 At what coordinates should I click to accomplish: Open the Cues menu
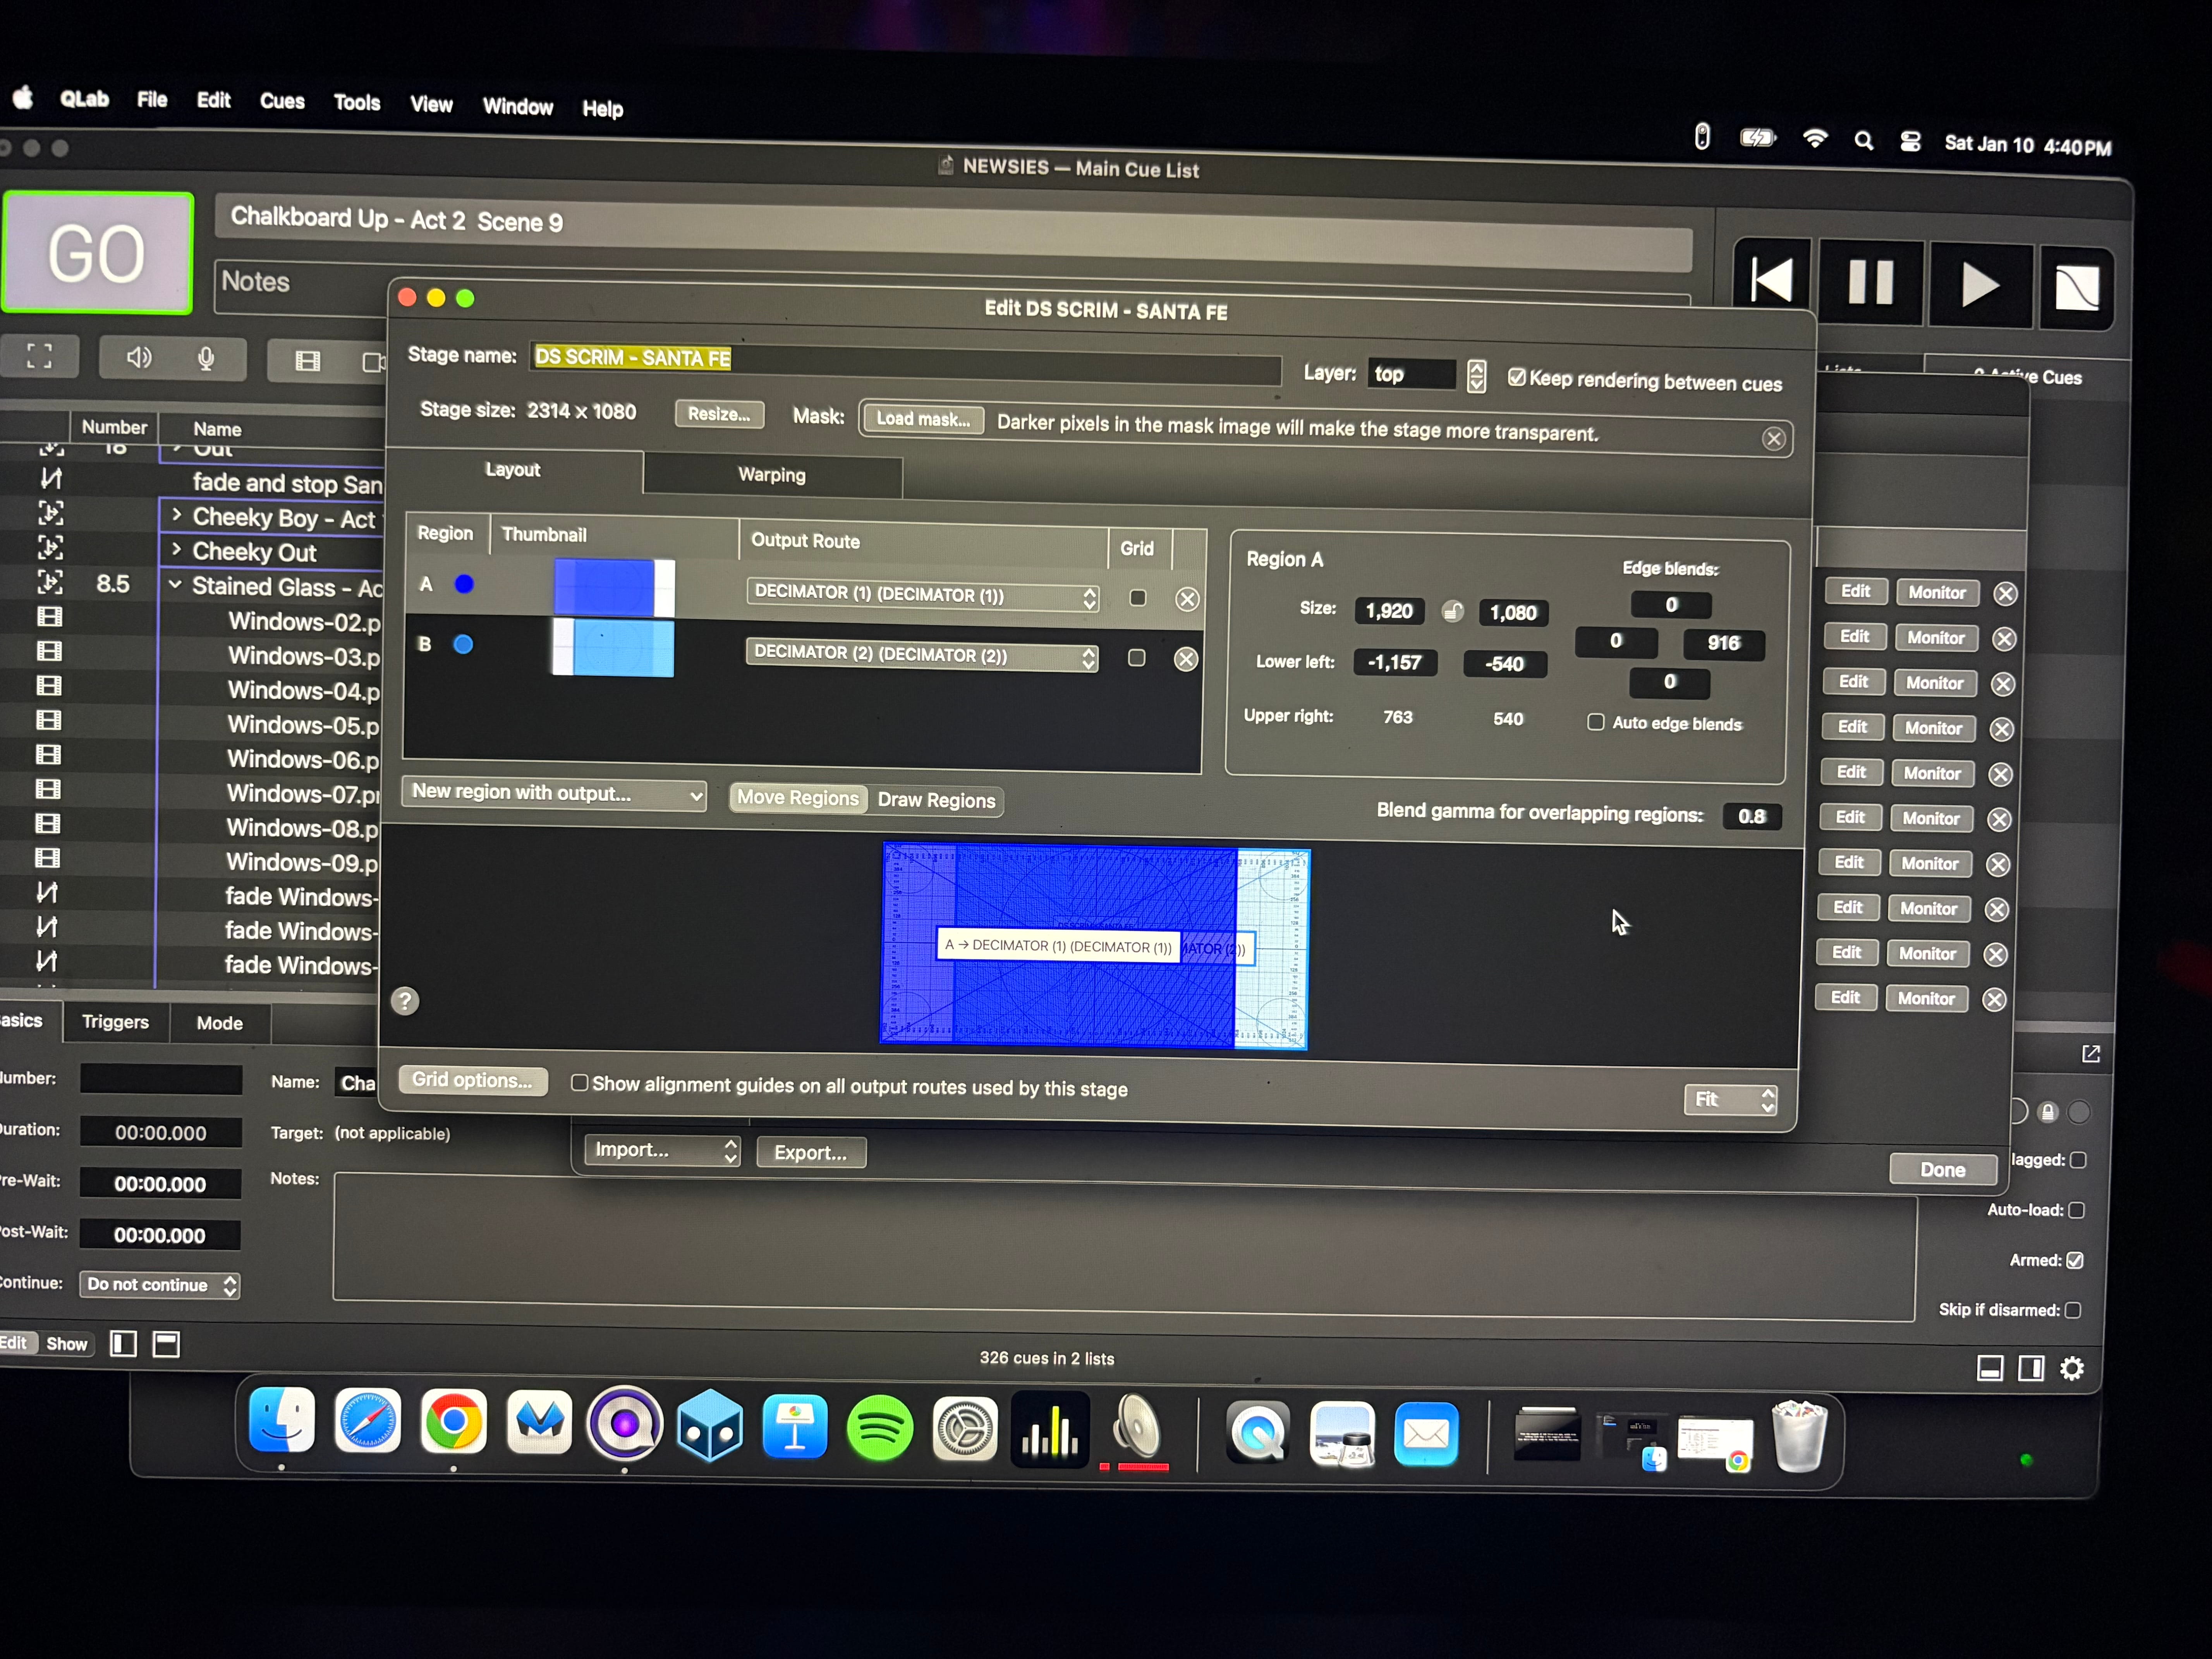click(x=282, y=101)
